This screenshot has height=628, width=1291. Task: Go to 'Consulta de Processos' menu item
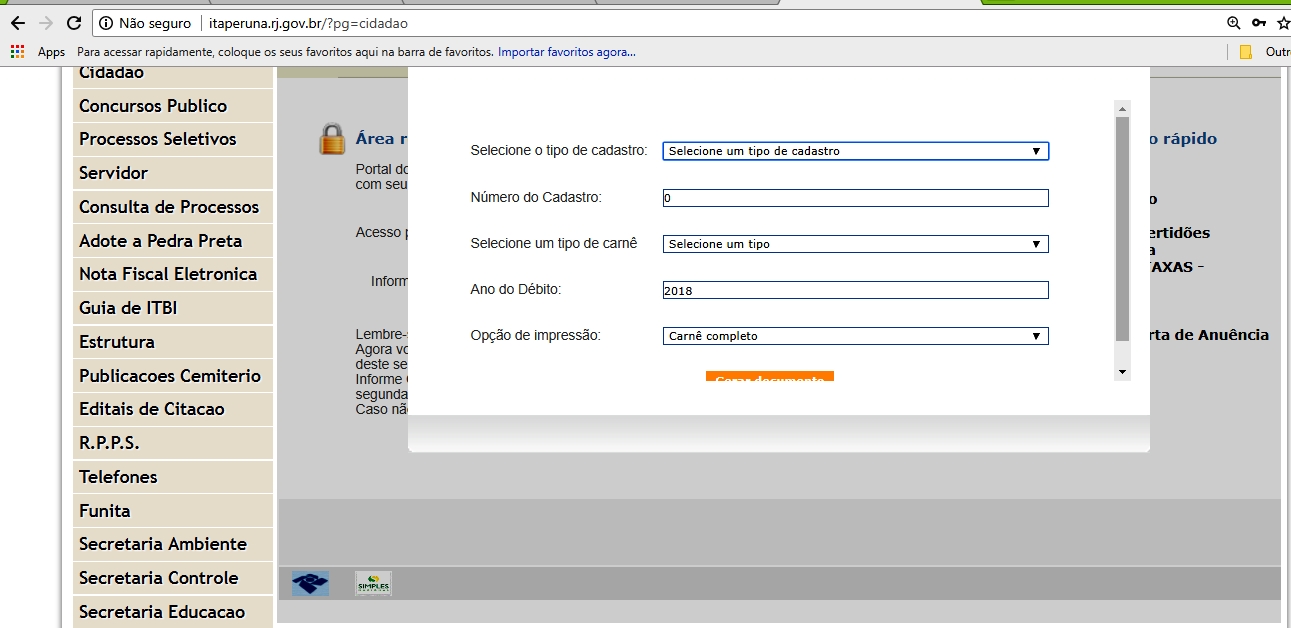coord(169,207)
